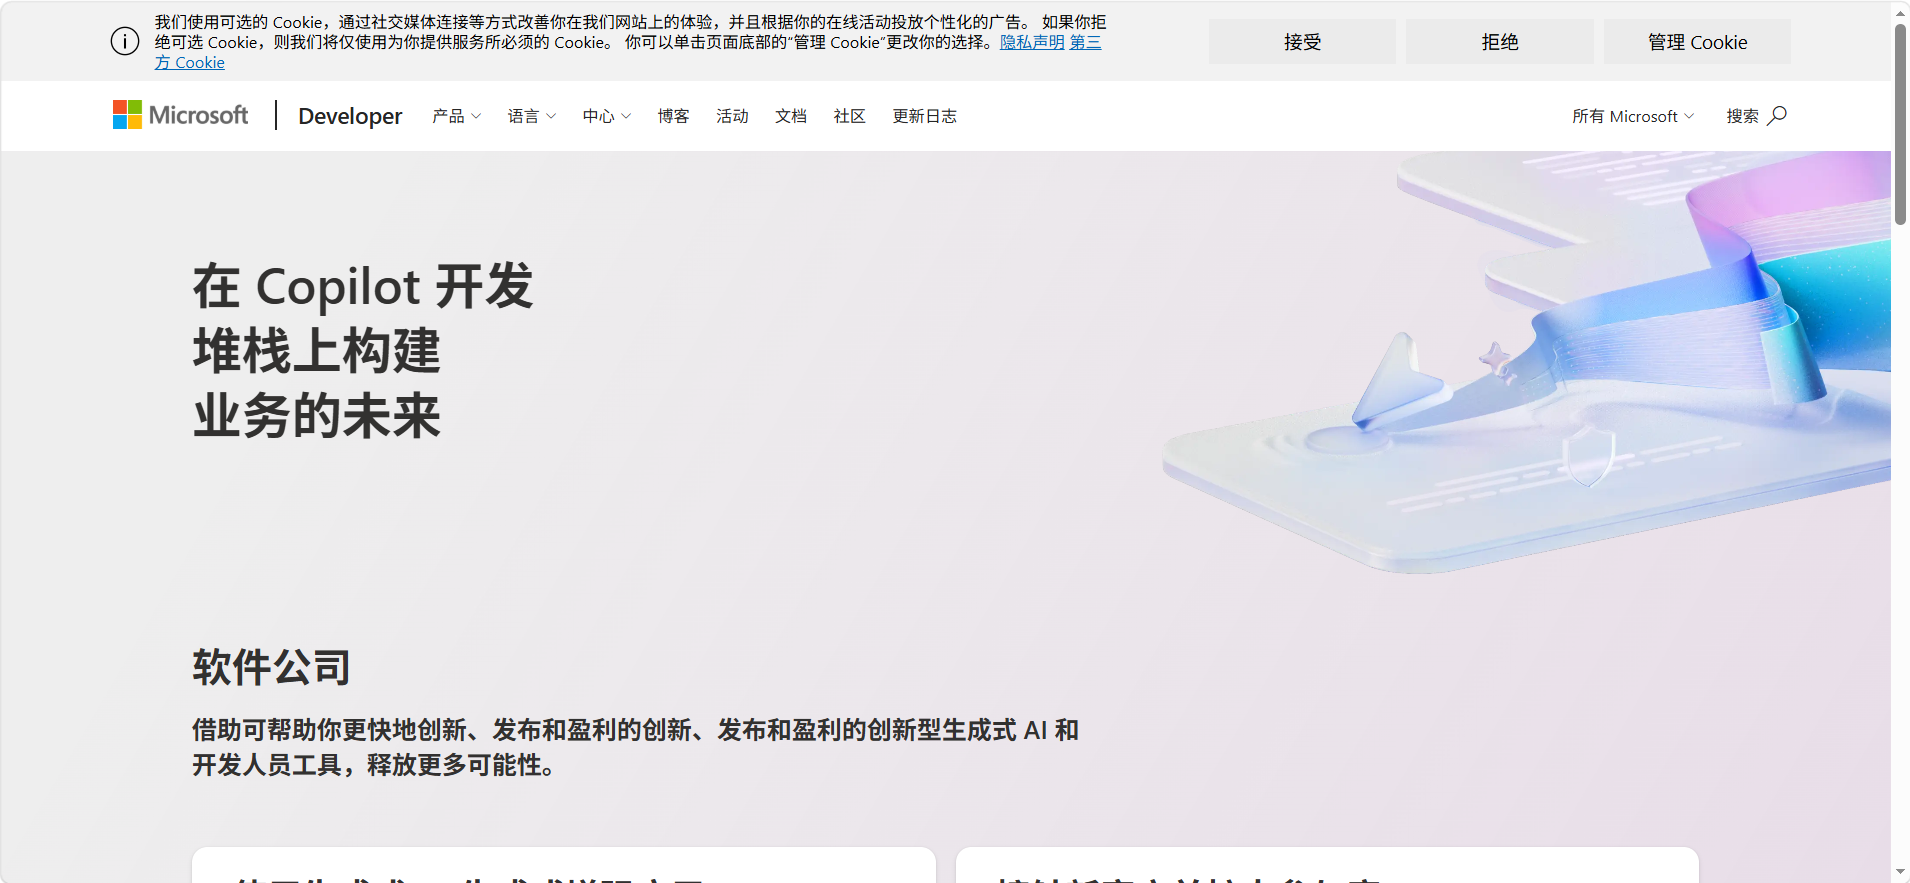Go to the Developer home link
Screen dimensions: 1910x883
[x=350, y=116]
